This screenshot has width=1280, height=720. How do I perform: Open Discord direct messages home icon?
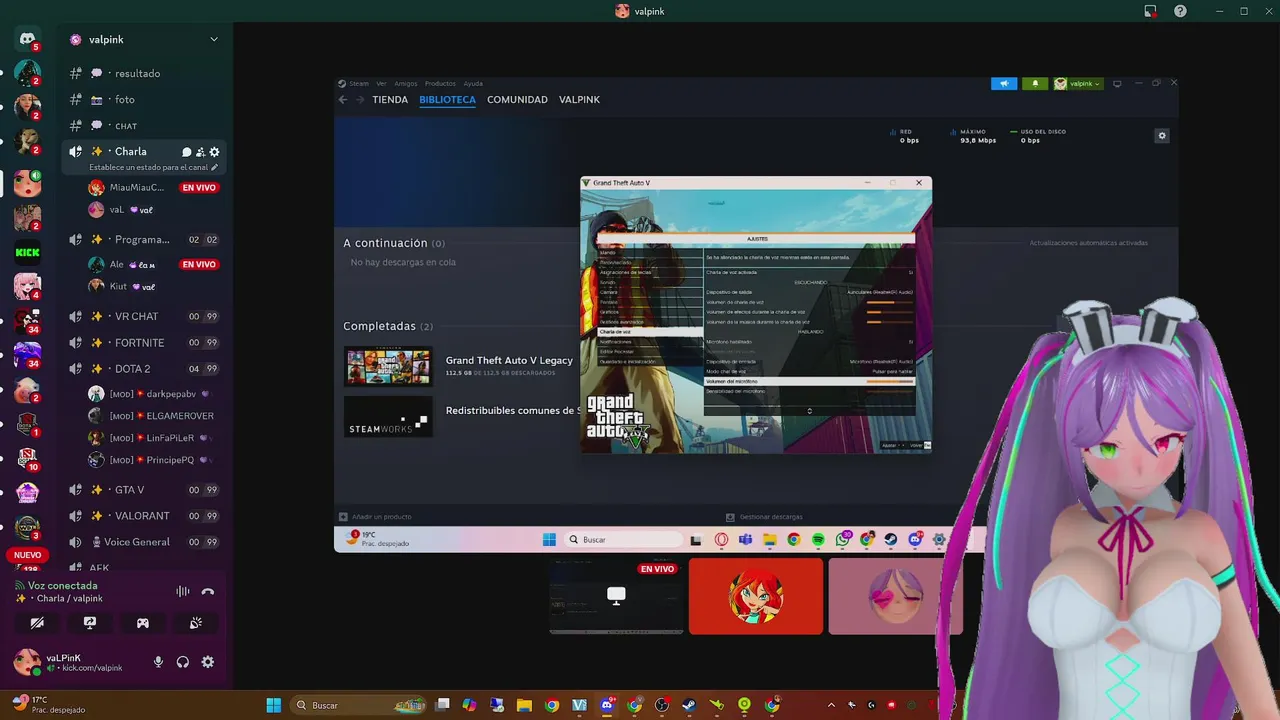[x=27, y=39]
